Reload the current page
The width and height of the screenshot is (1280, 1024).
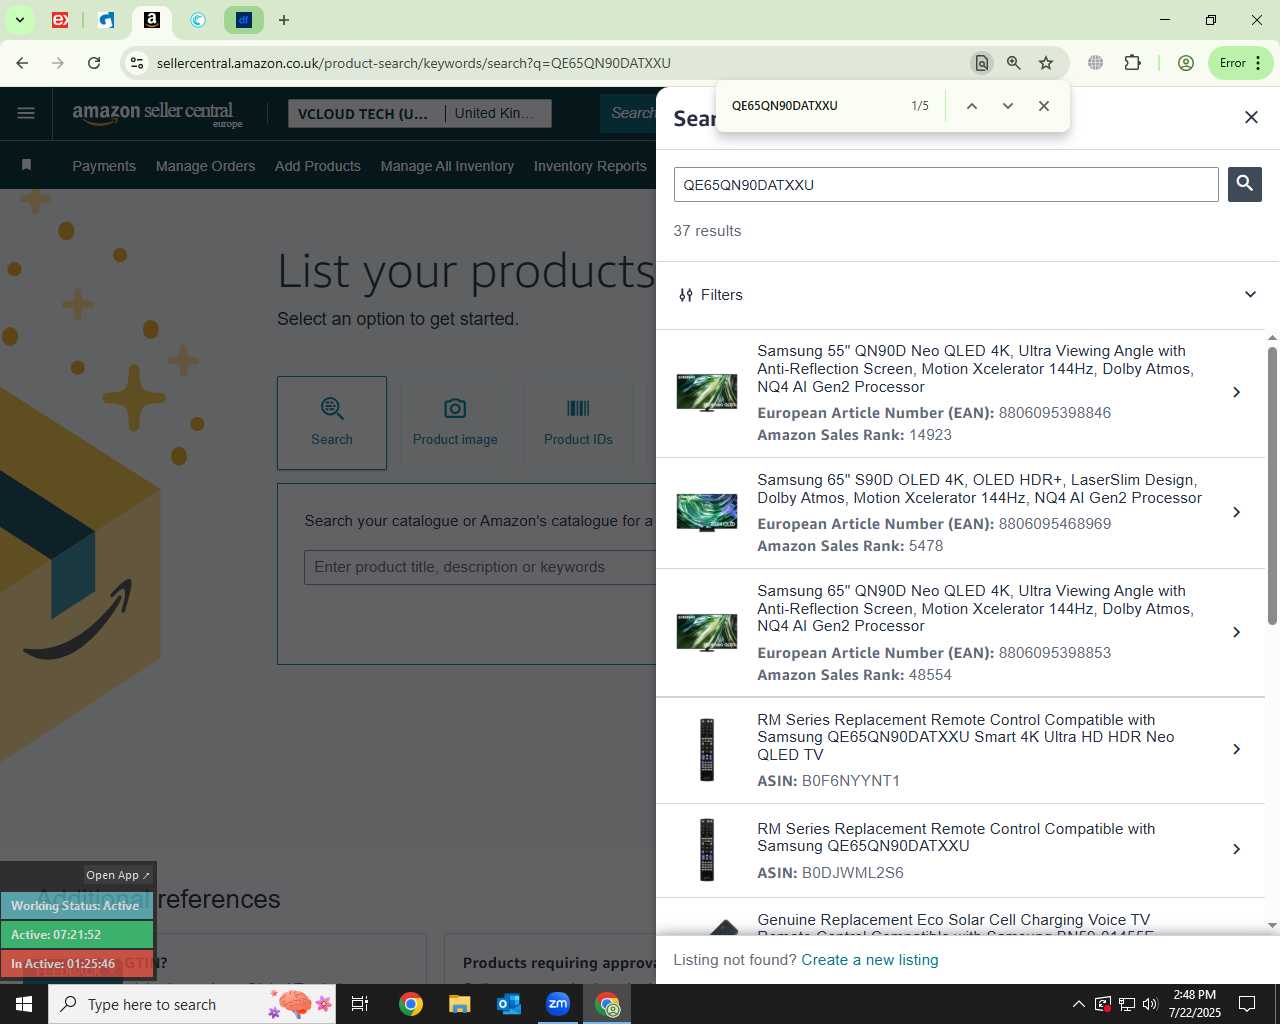[94, 63]
